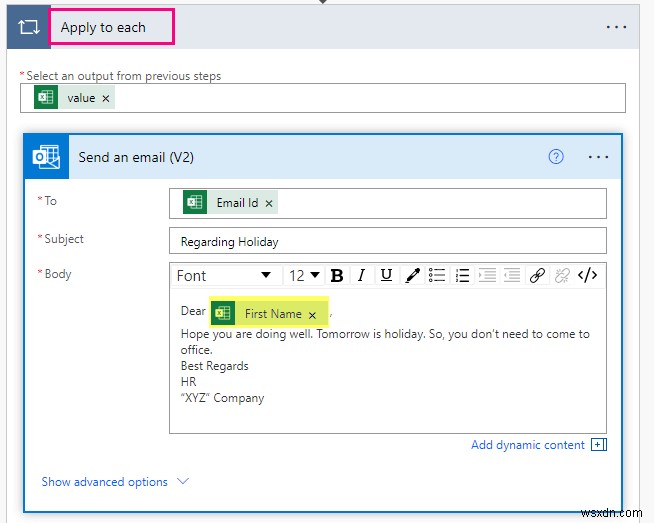Open the text highlight color pen tool
The image size is (654, 523).
coord(412,276)
